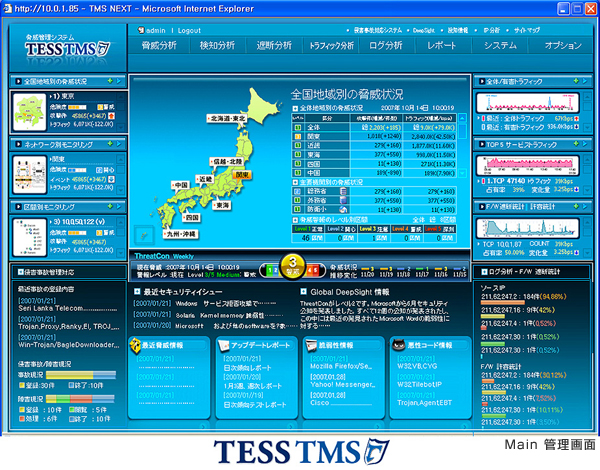This screenshot has width=600, height=470.
Task: Open the オプション menu tab
Action: coord(563,46)
